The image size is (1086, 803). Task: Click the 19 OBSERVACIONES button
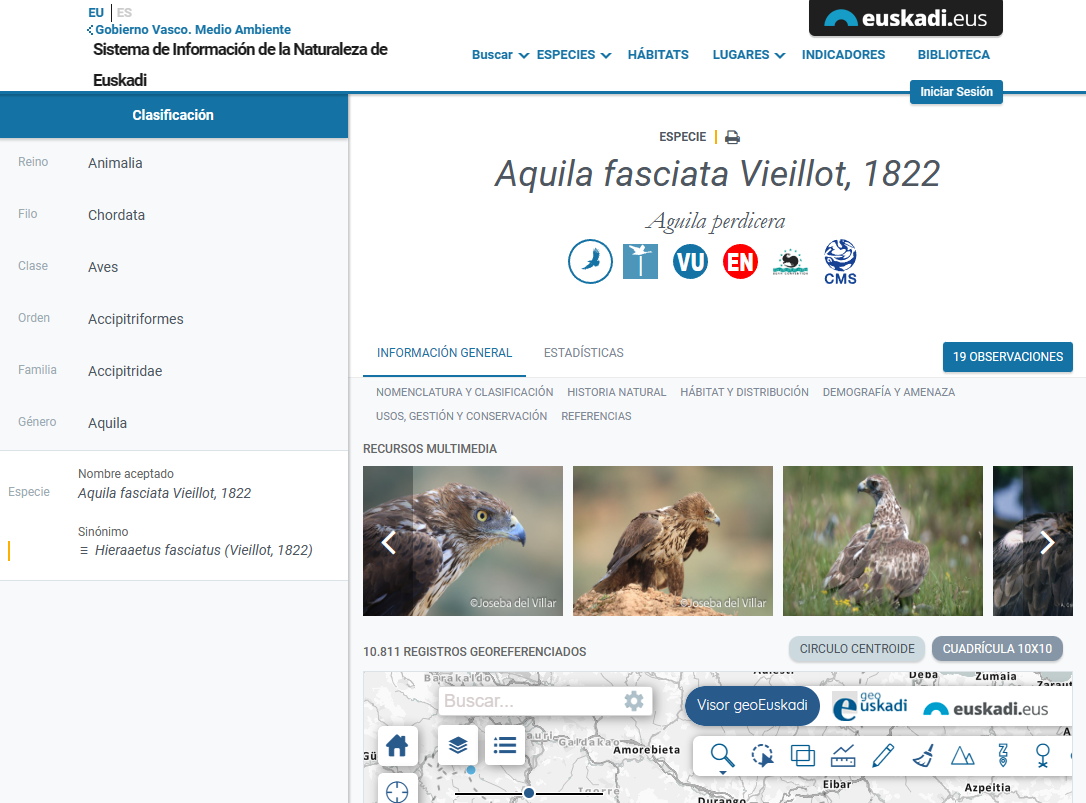tap(1007, 356)
